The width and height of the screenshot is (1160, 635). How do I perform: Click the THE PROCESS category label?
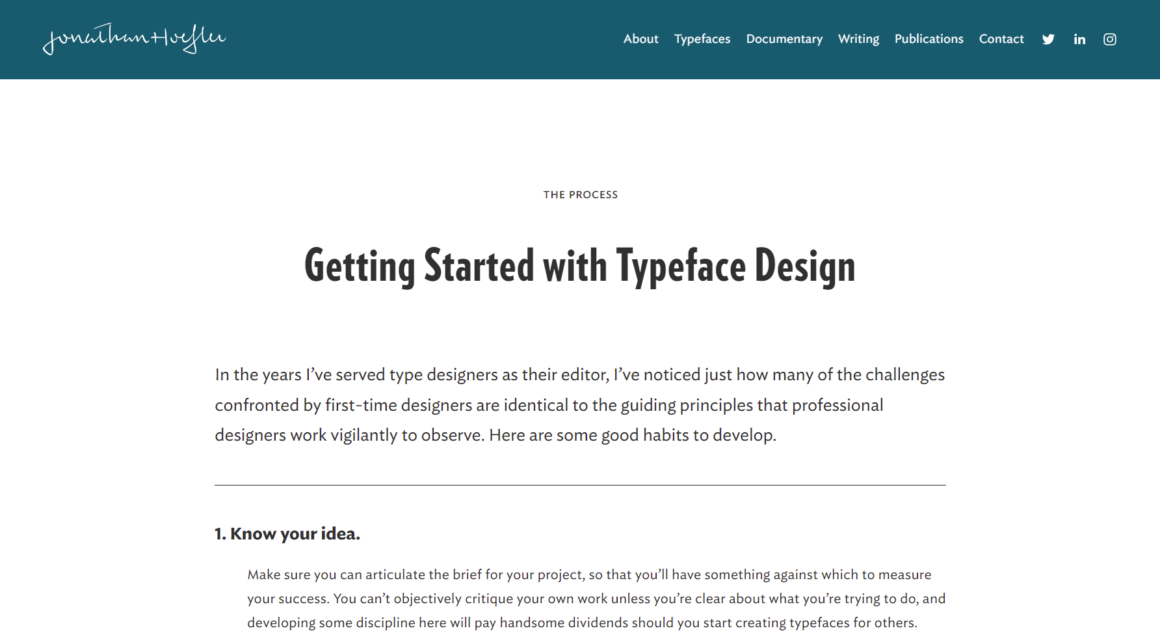click(580, 195)
